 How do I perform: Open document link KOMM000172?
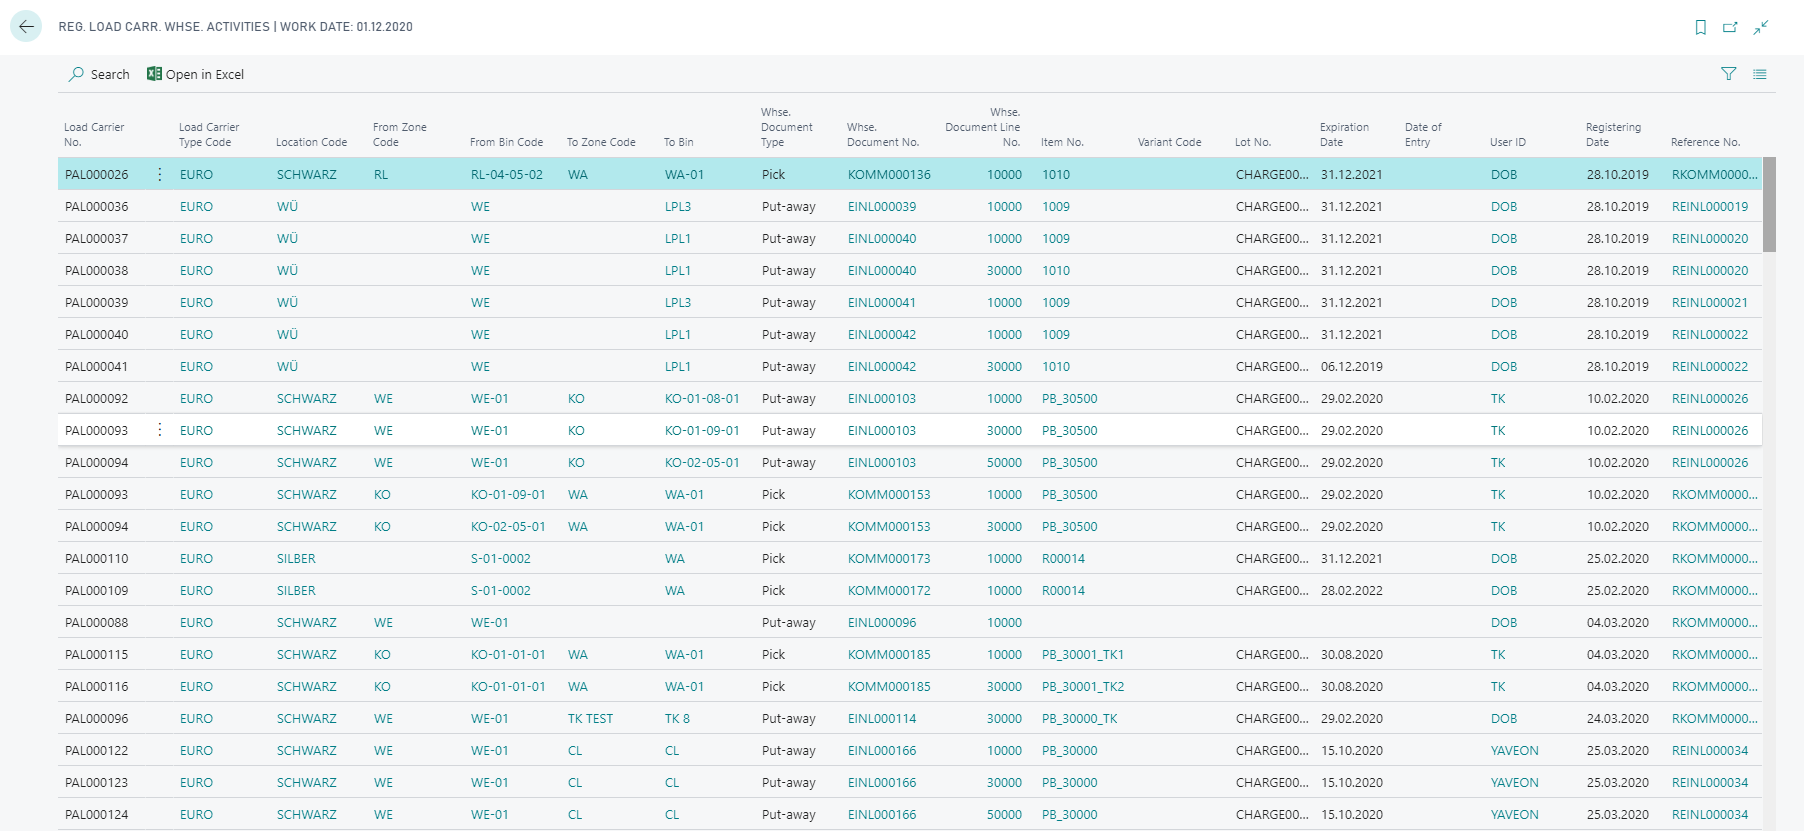click(889, 591)
